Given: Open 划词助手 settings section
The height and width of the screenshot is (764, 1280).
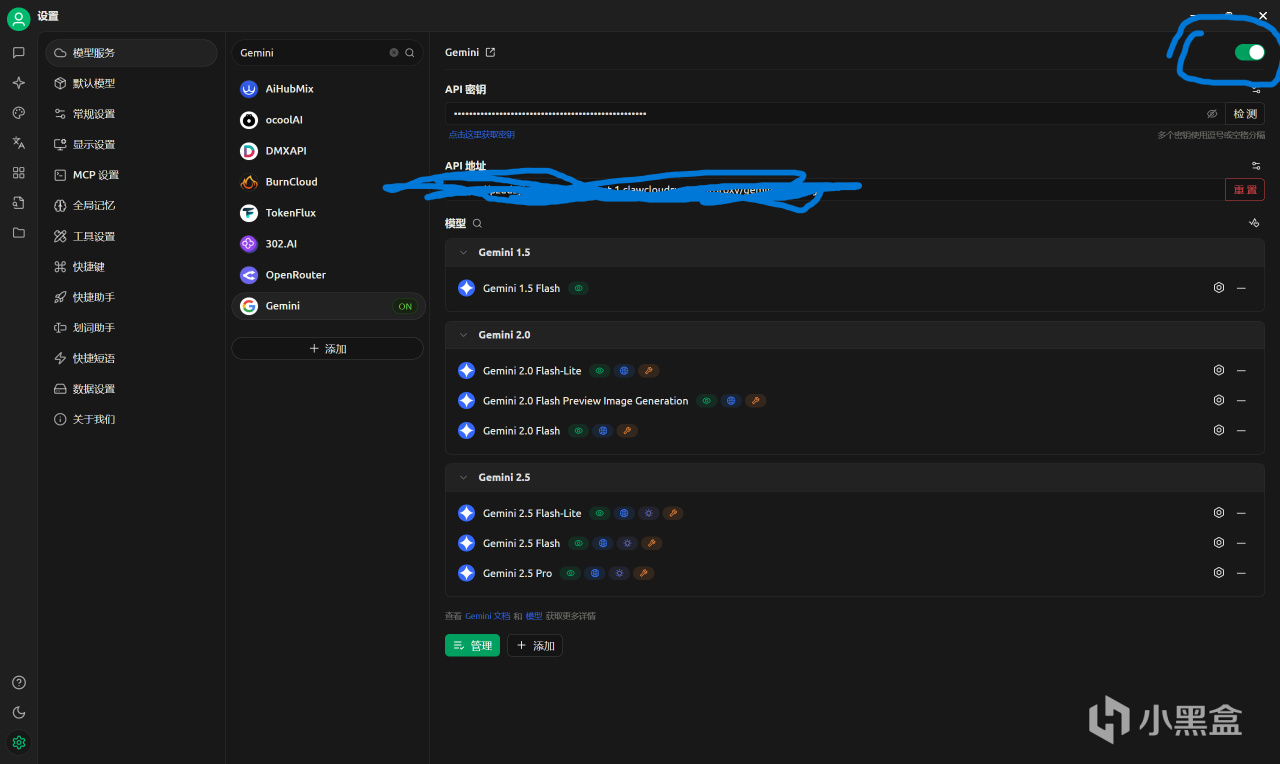Looking at the screenshot, I should click(131, 328).
